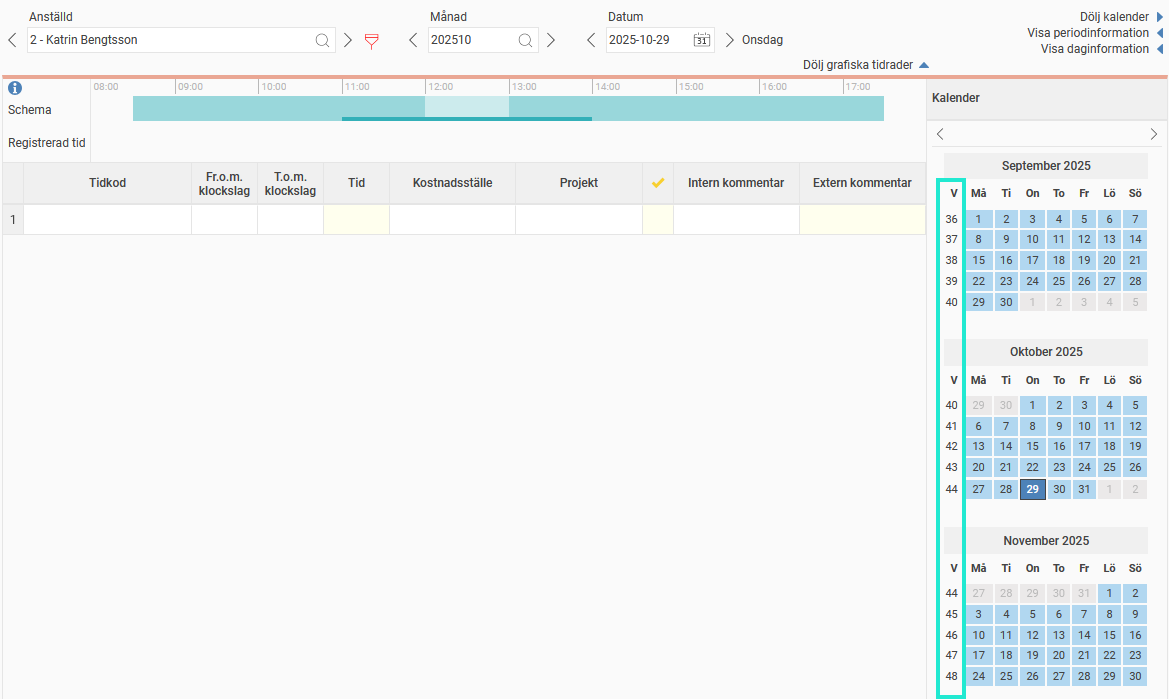Screen dimensions: 1169x699
Task: Click the blue info icon above Schema
Action: point(15,88)
